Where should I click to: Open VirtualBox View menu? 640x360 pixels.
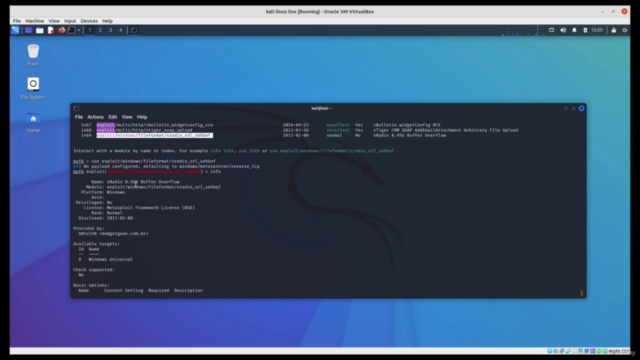click(x=54, y=21)
